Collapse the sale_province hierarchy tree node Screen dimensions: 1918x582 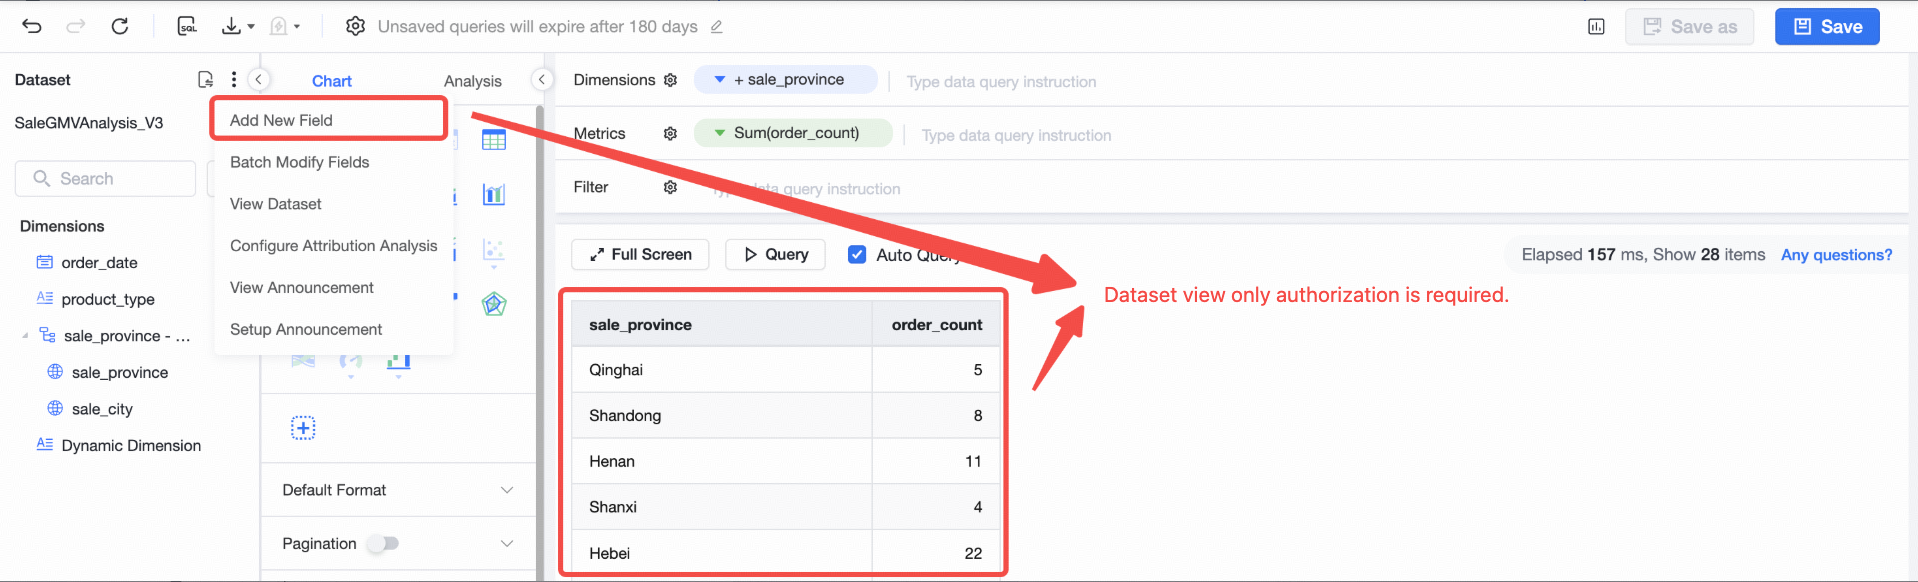pos(25,336)
